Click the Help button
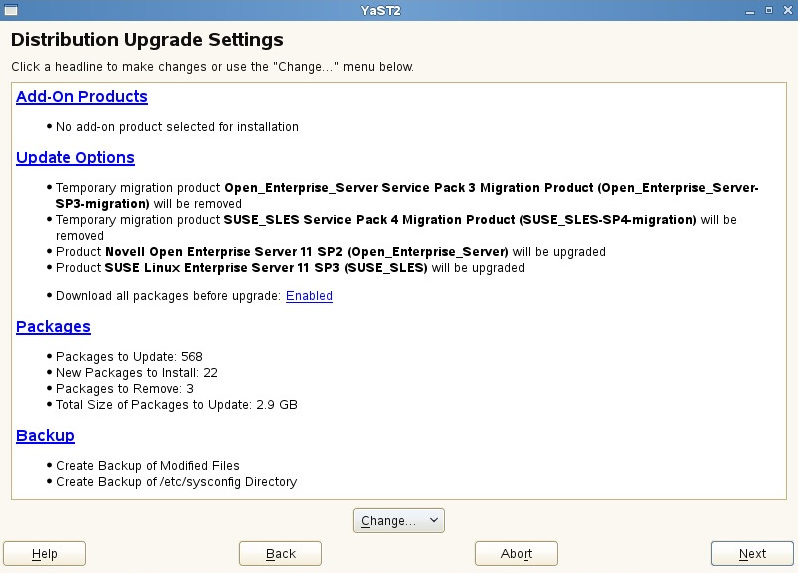Screen dimensions: 798x573 tap(45, 554)
